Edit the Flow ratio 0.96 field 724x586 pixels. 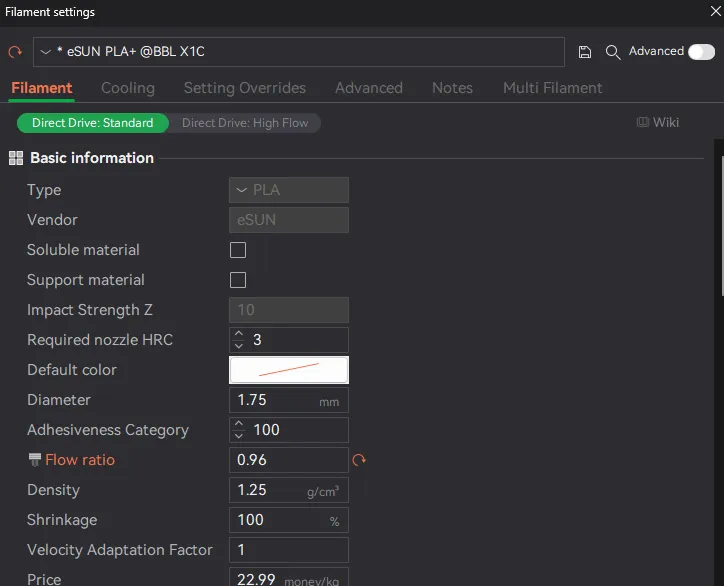(x=289, y=460)
